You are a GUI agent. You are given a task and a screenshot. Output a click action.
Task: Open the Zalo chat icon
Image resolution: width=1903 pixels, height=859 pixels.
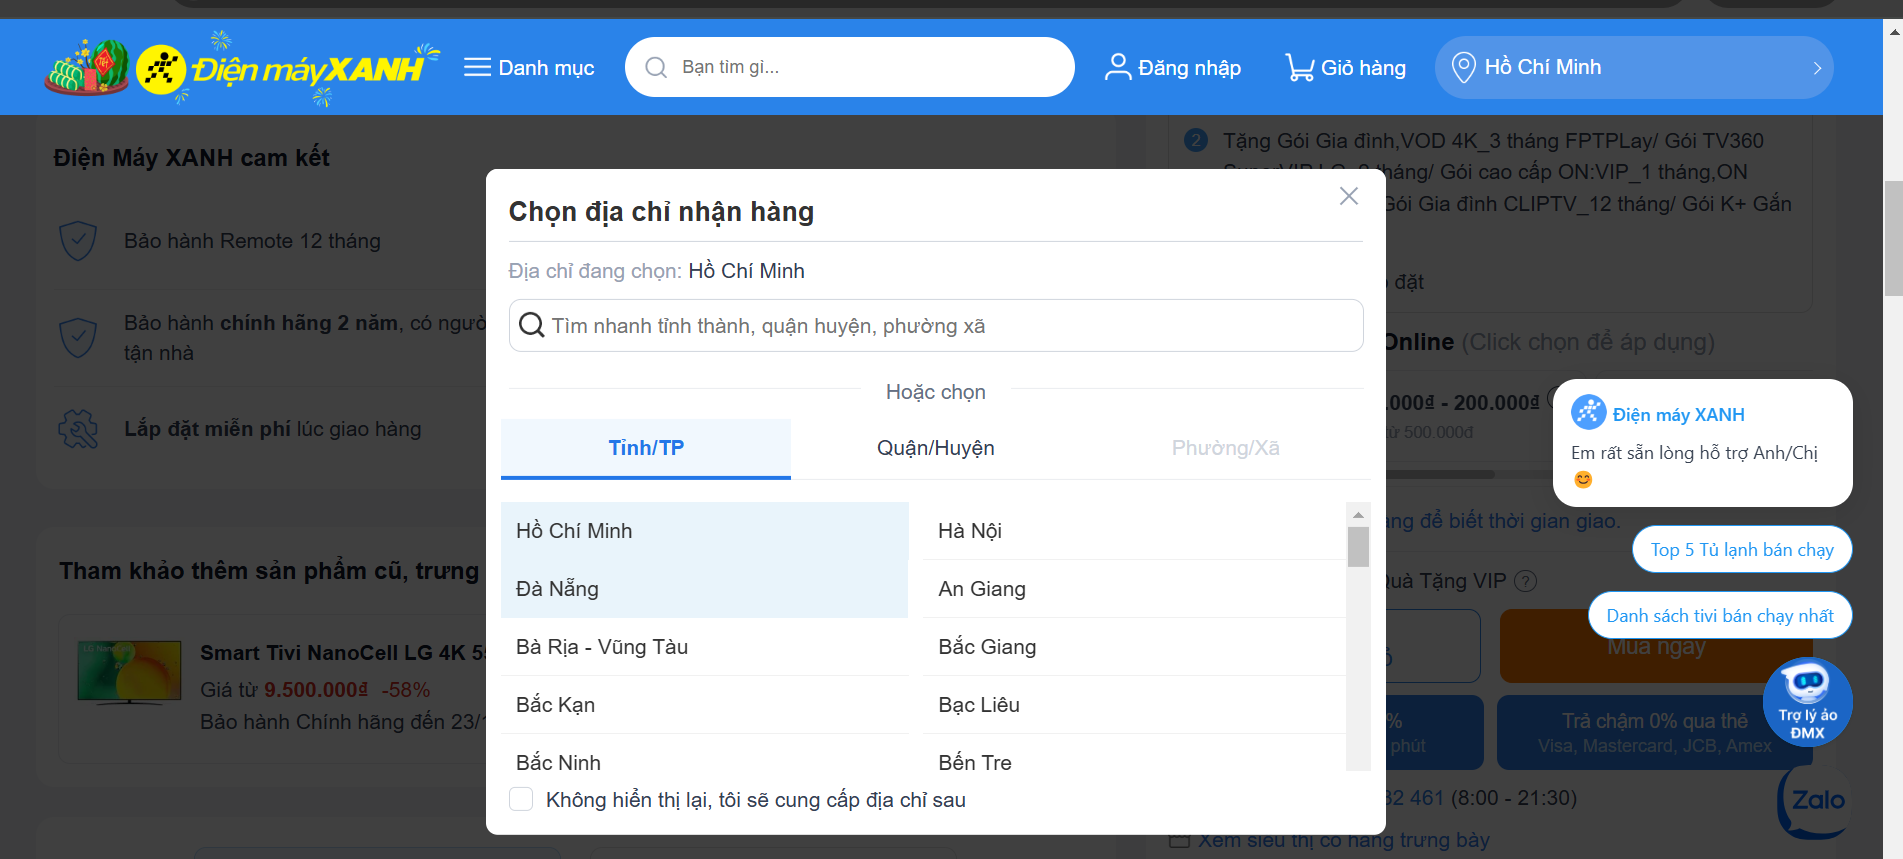1815,801
